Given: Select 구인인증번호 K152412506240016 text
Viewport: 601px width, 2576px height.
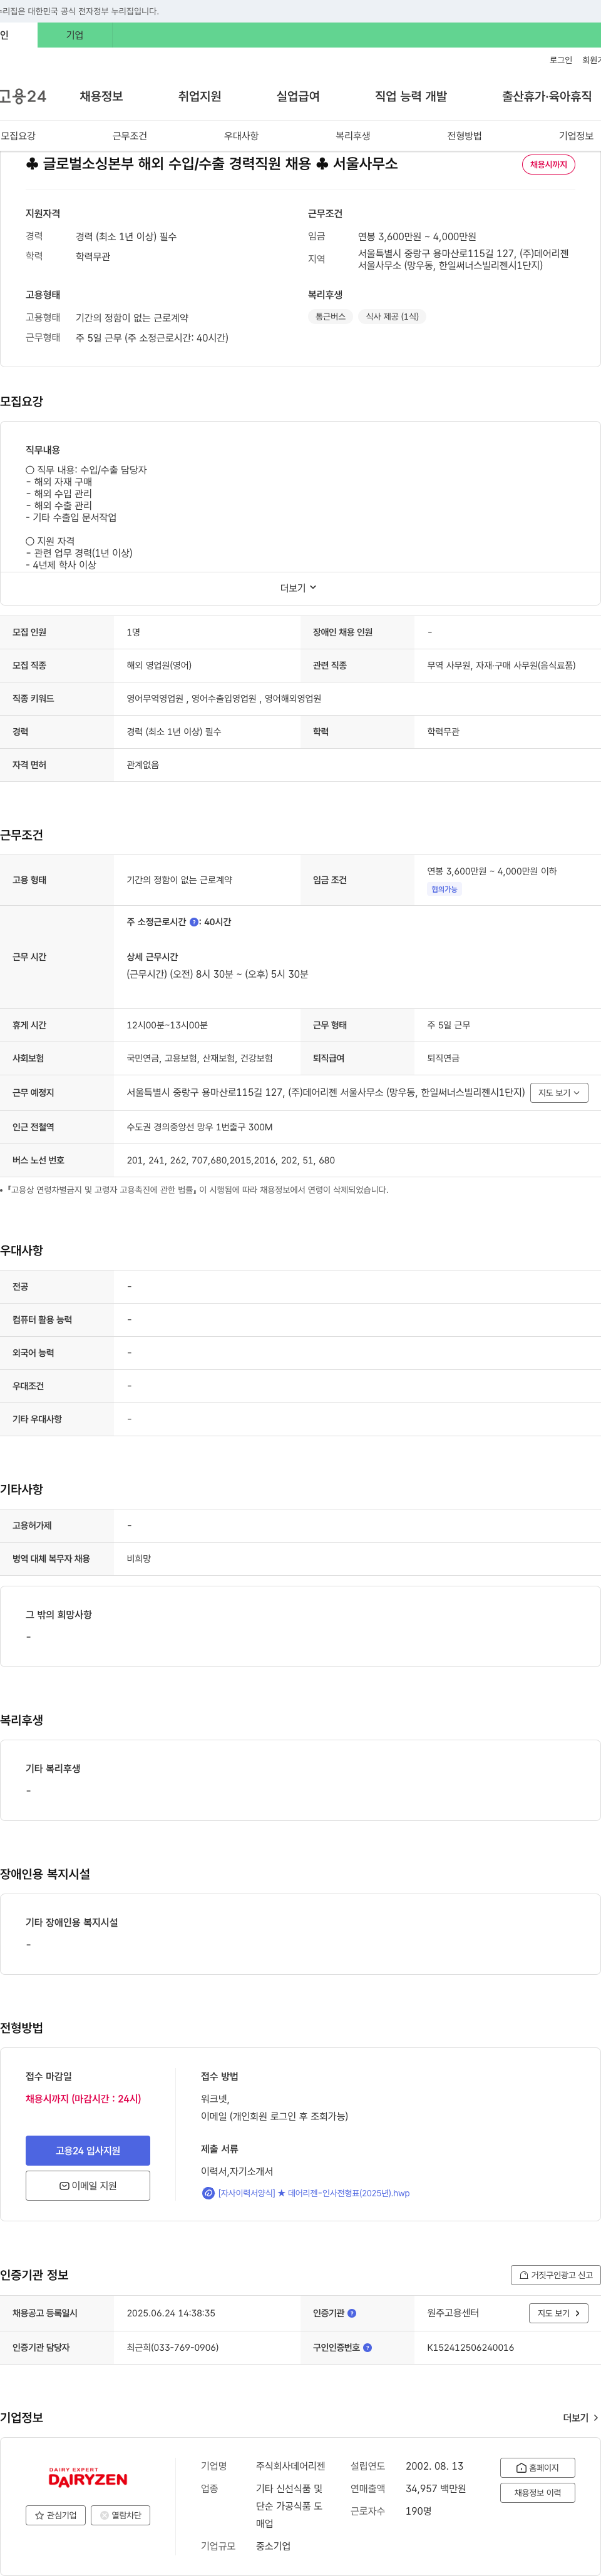Looking at the screenshot, I should tap(470, 2347).
